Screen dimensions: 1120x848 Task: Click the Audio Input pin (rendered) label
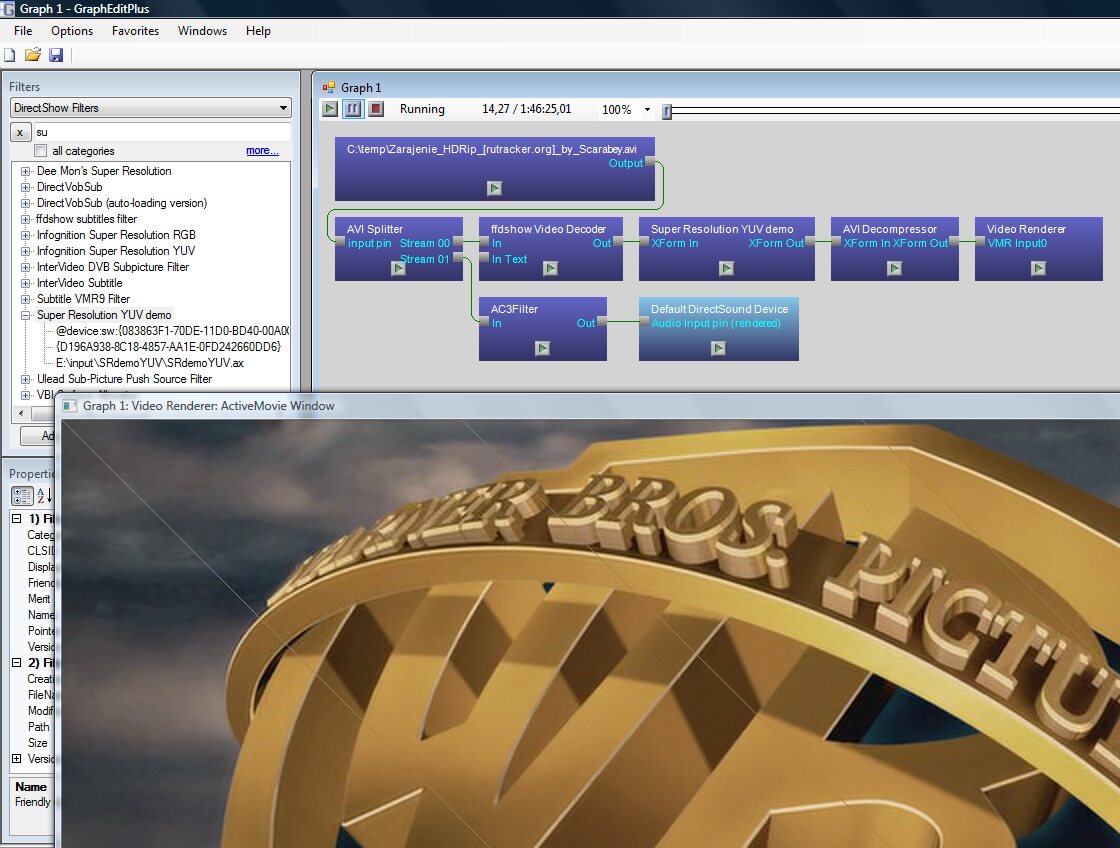coord(716,323)
